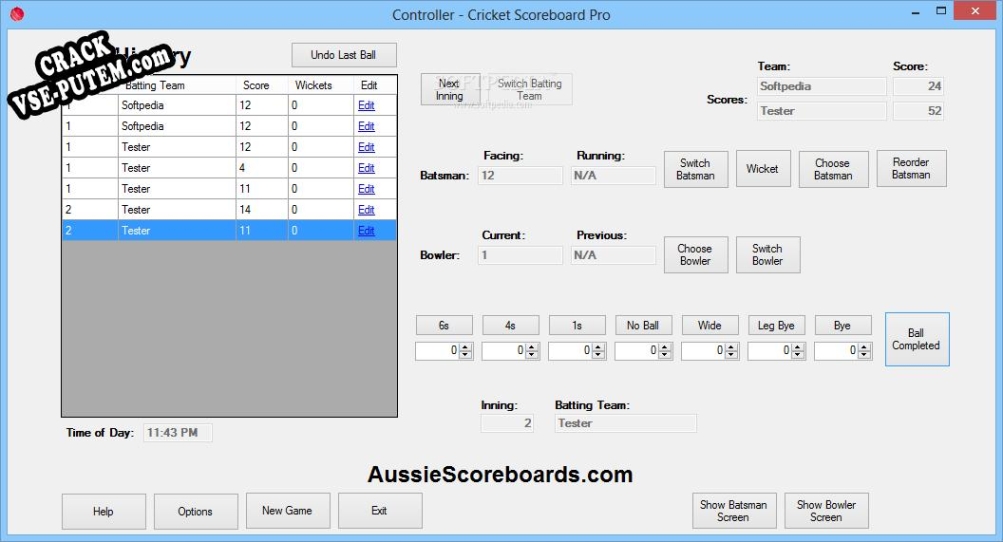
Task: Click the Wide count input field
Action: [x=704, y=351]
